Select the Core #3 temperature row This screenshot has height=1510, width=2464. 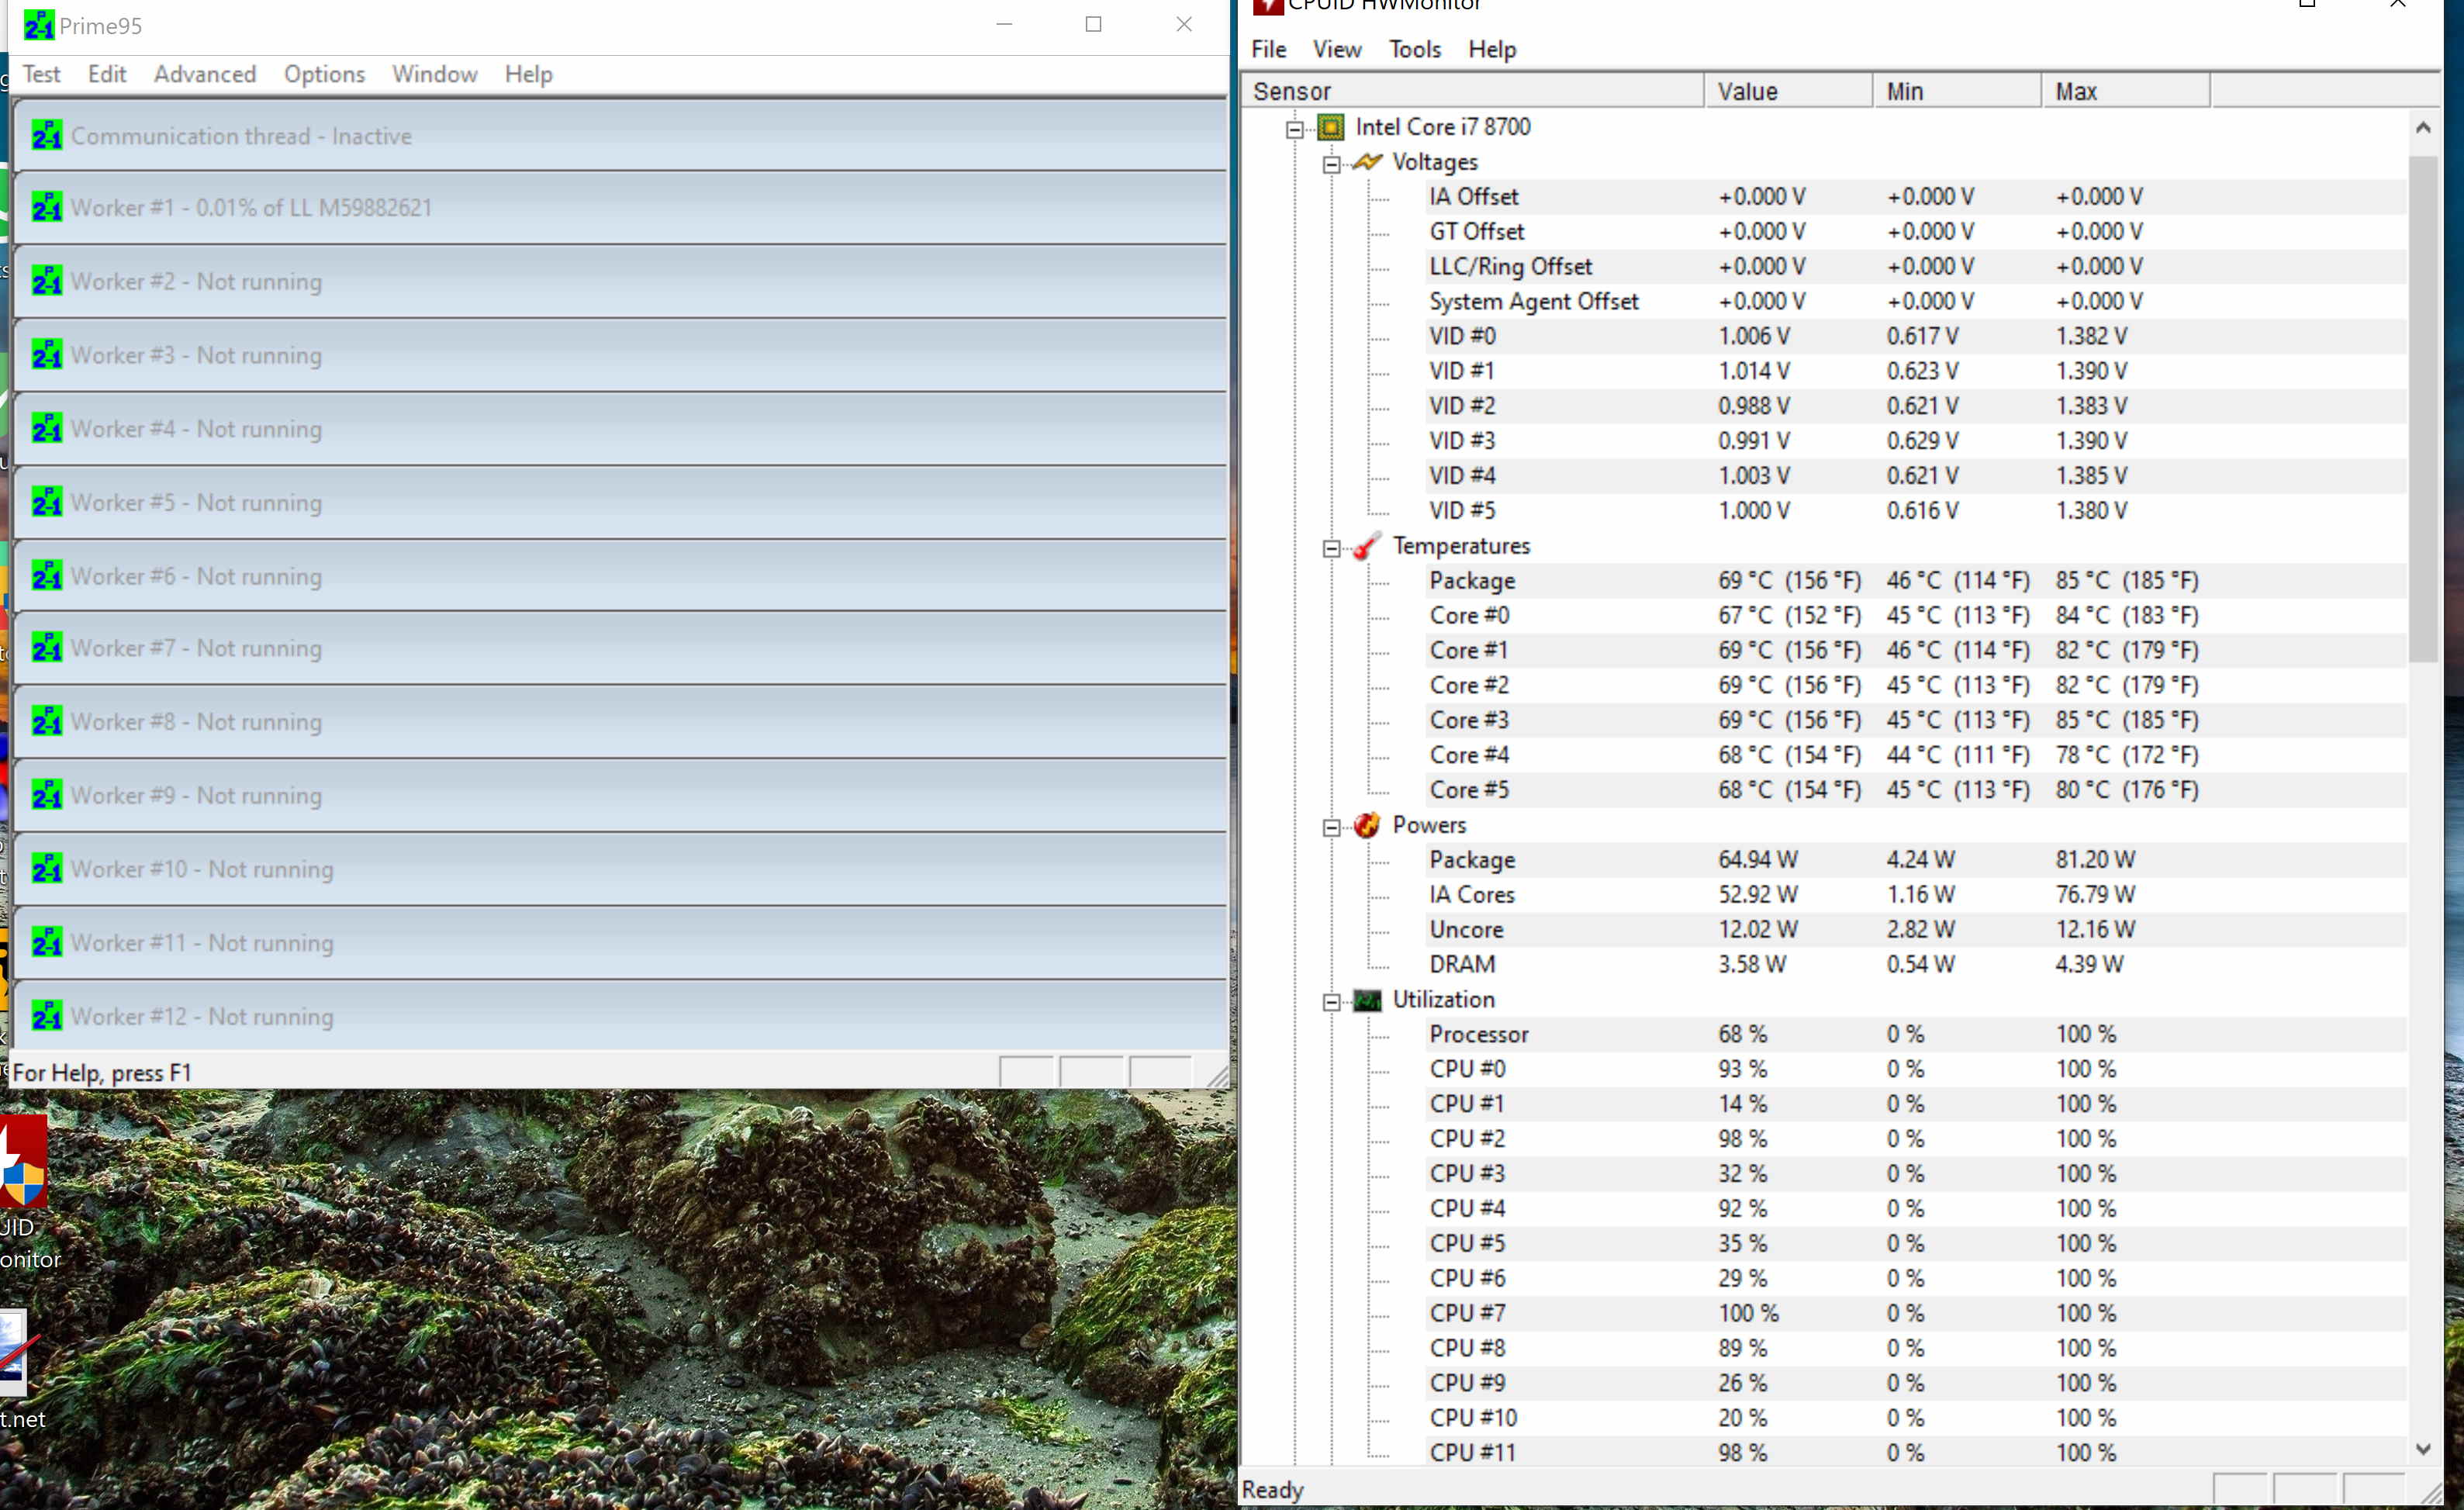1915,720
